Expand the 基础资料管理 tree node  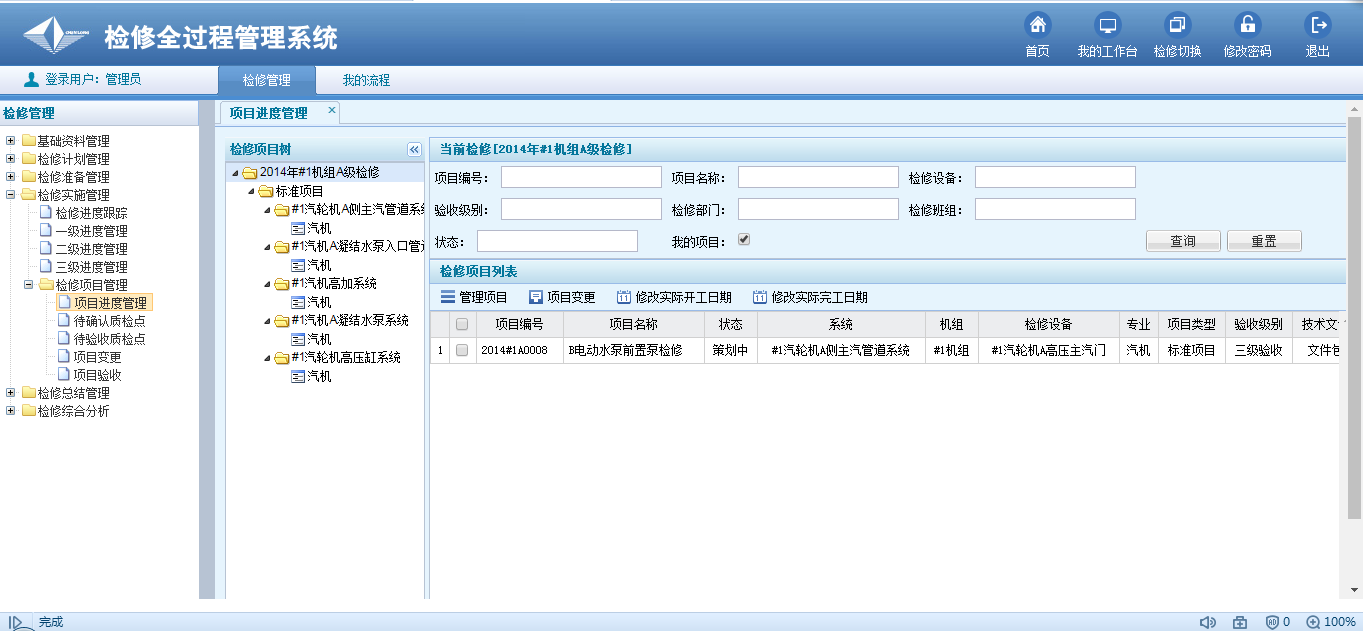[11, 141]
